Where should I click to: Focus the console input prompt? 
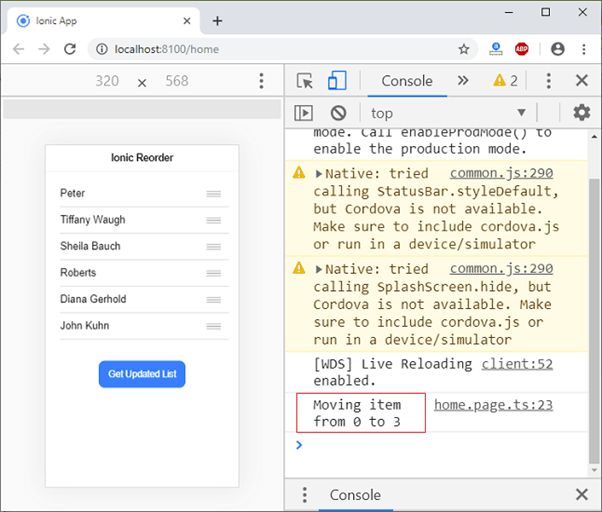click(x=442, y=445)
